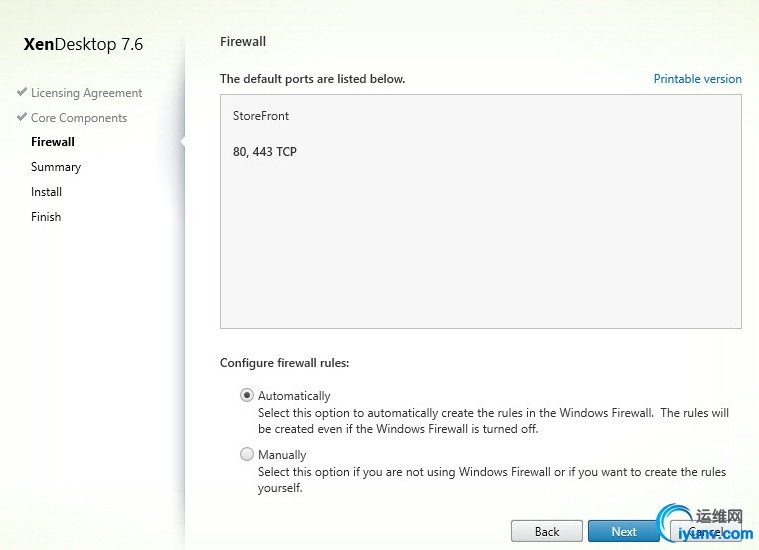Click the checkmark icon beside Licensing Agreement
Screen dimensions: 759x550
point(21,92)
